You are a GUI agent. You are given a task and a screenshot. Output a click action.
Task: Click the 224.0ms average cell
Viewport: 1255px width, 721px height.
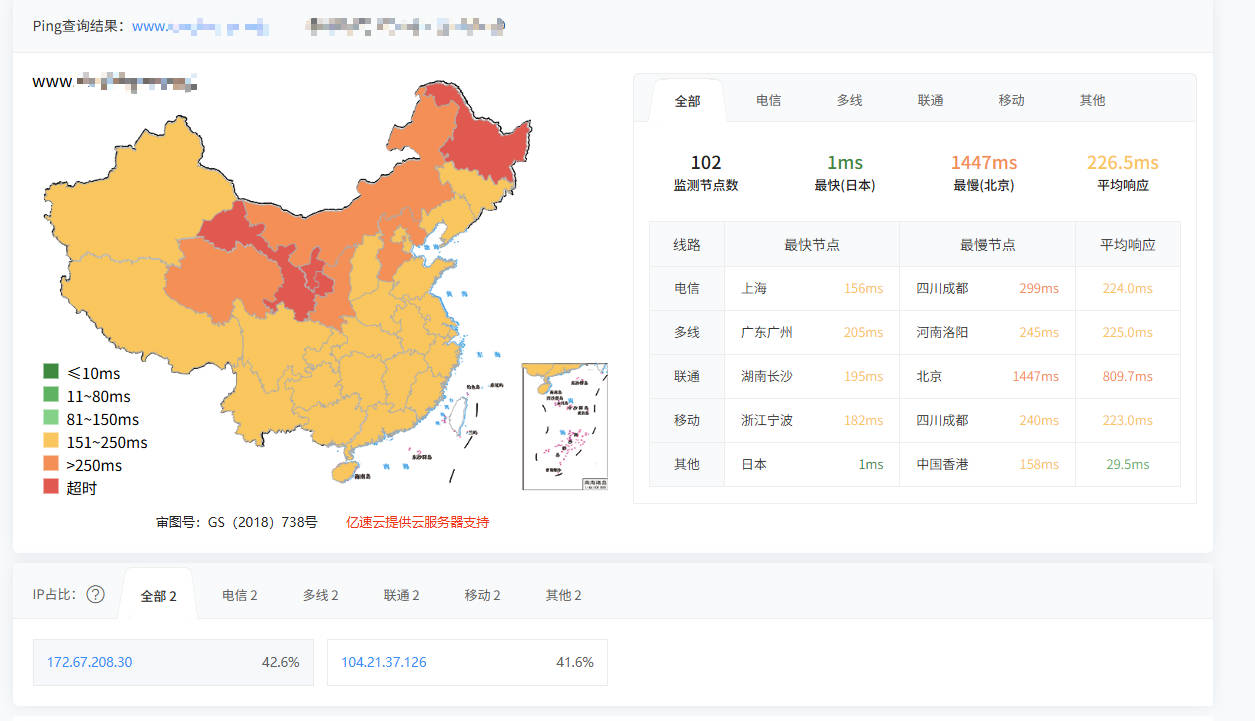1127,288
